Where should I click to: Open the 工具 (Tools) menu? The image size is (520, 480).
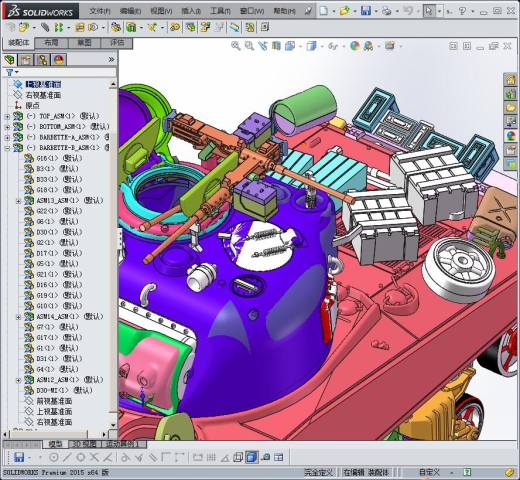pos(220,11)
